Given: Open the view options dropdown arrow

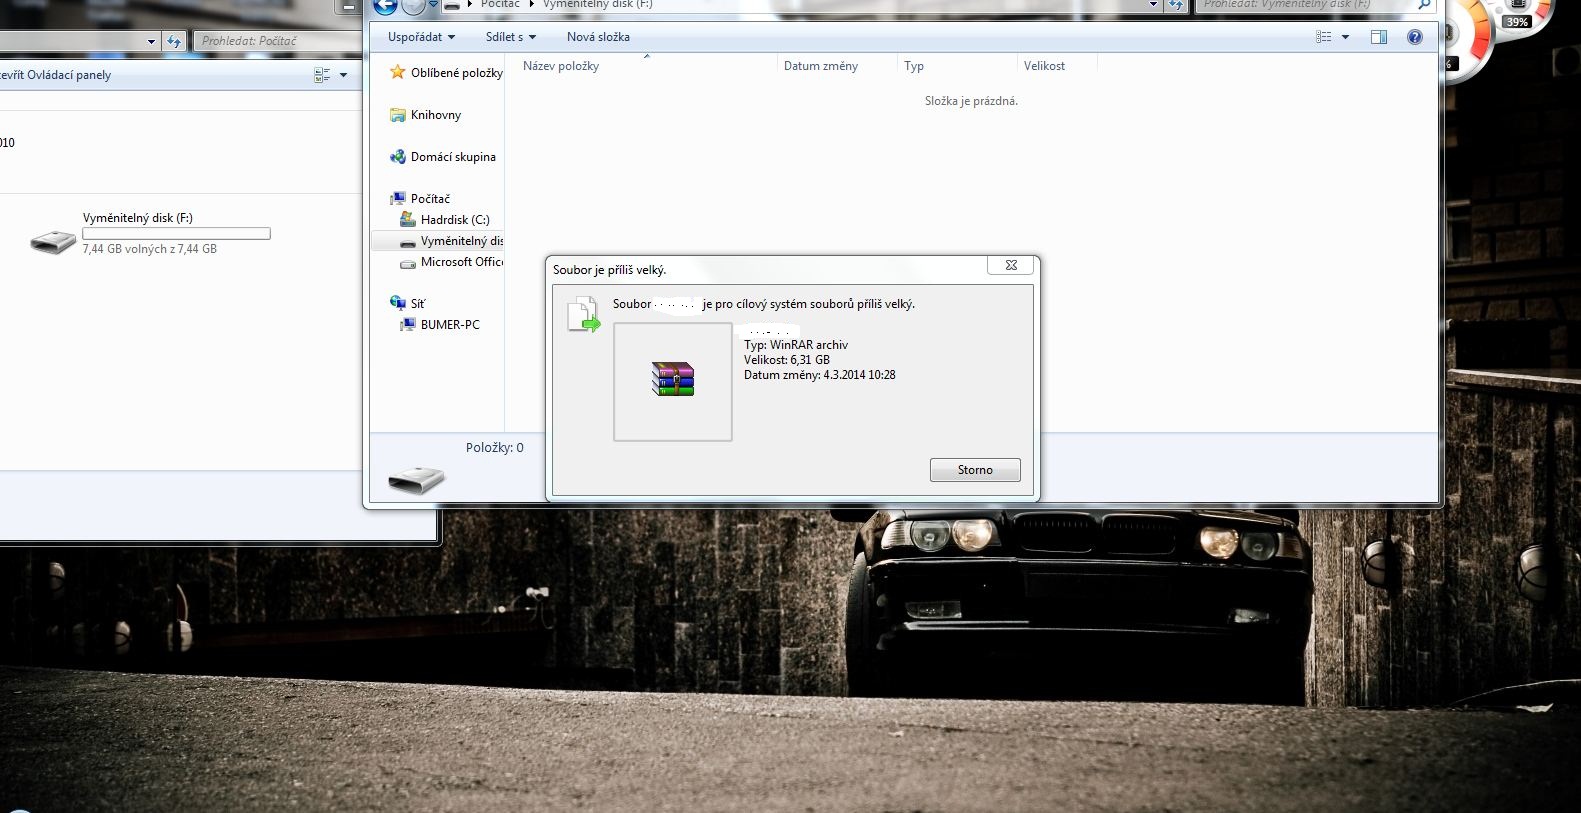Looking at the screenshot, I should pos(1345,37).
